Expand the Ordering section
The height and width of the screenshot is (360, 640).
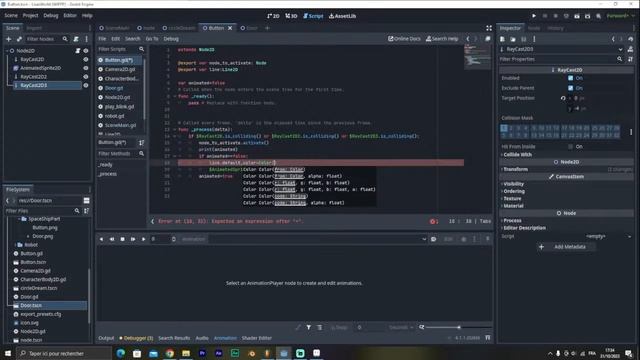[x=513, y=191]
